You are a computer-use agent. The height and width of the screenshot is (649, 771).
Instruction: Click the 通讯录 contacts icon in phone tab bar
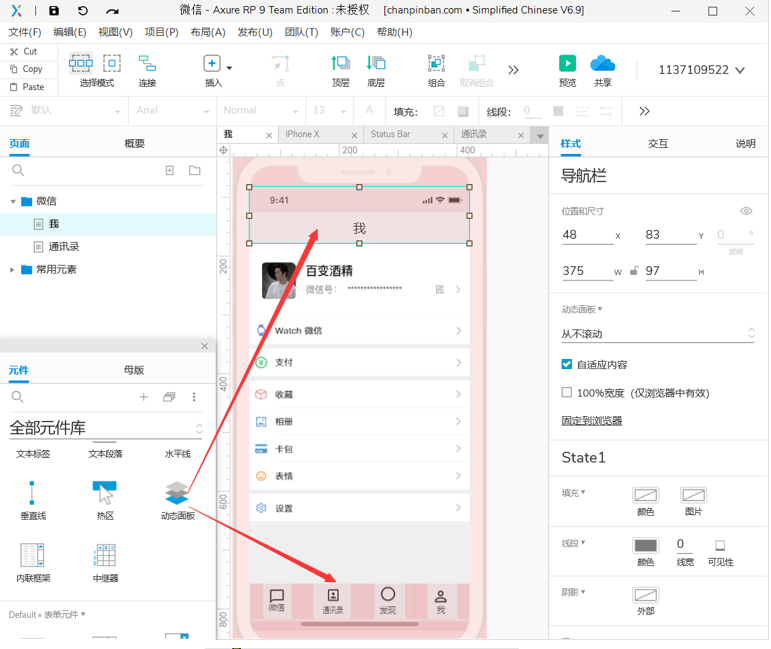(333, 595)
